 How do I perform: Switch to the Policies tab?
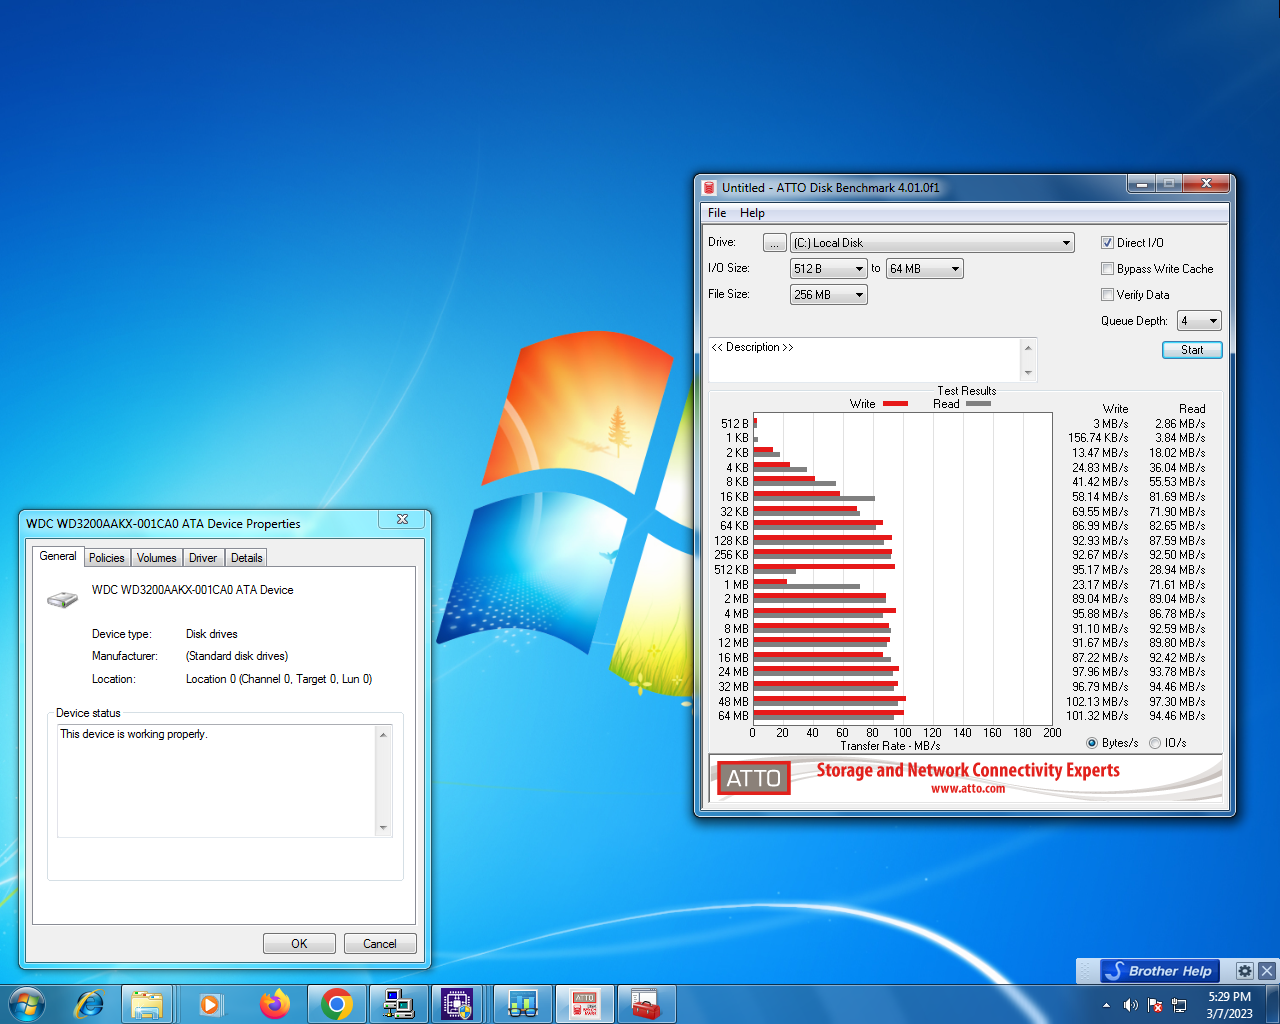pos(107,558)
